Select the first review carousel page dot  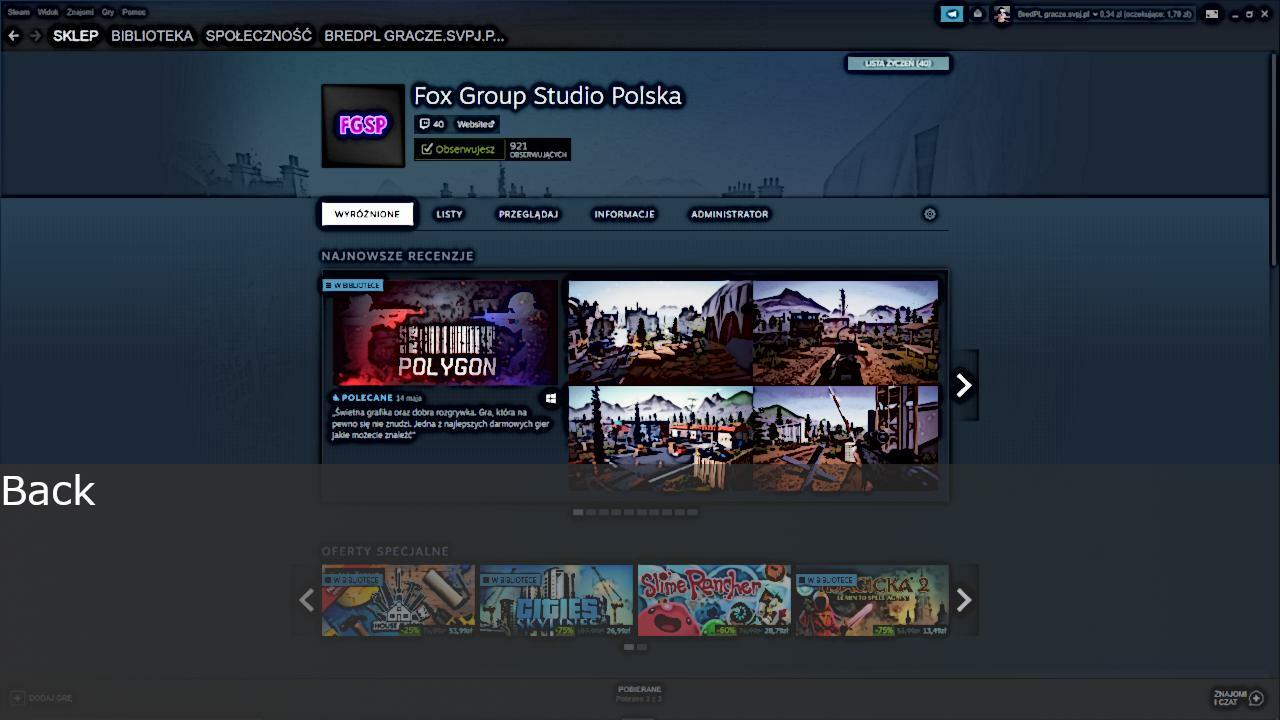tap(578, 512)
